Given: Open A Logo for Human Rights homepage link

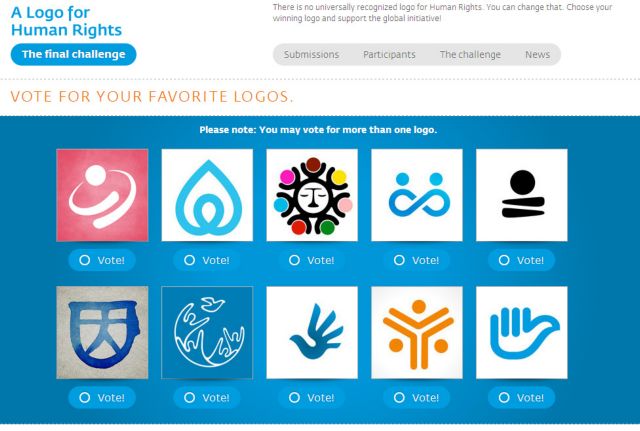Looking at the screenshot, I should [67, 21].
